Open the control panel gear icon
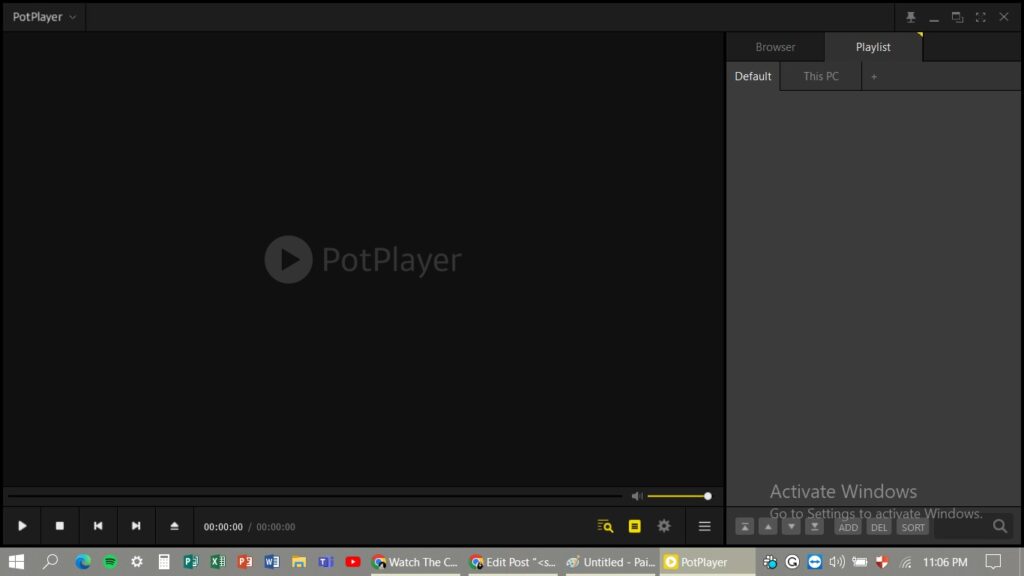Image resolution: width=1024 pixels, height=576 pixels. 664,526
